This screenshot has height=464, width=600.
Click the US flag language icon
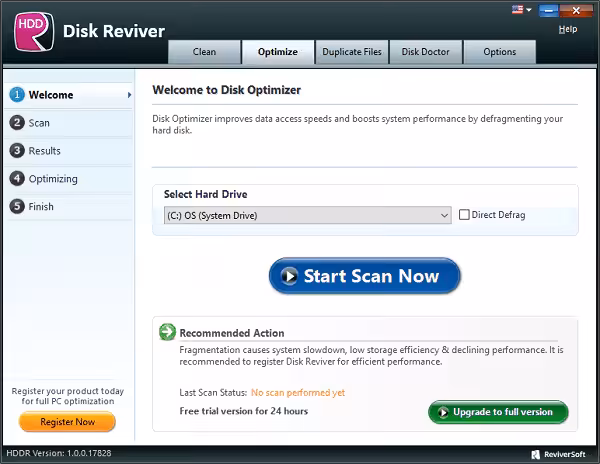(516, 10)
